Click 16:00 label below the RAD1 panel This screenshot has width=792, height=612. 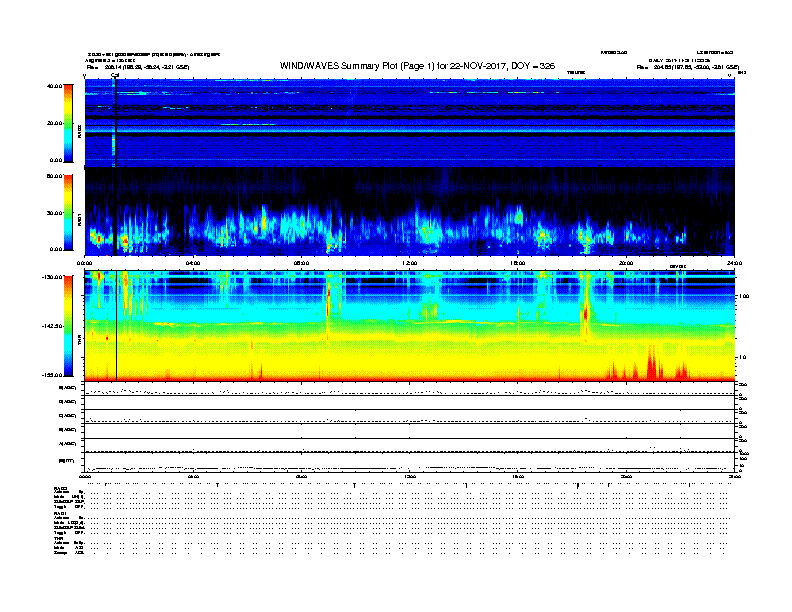518,263
